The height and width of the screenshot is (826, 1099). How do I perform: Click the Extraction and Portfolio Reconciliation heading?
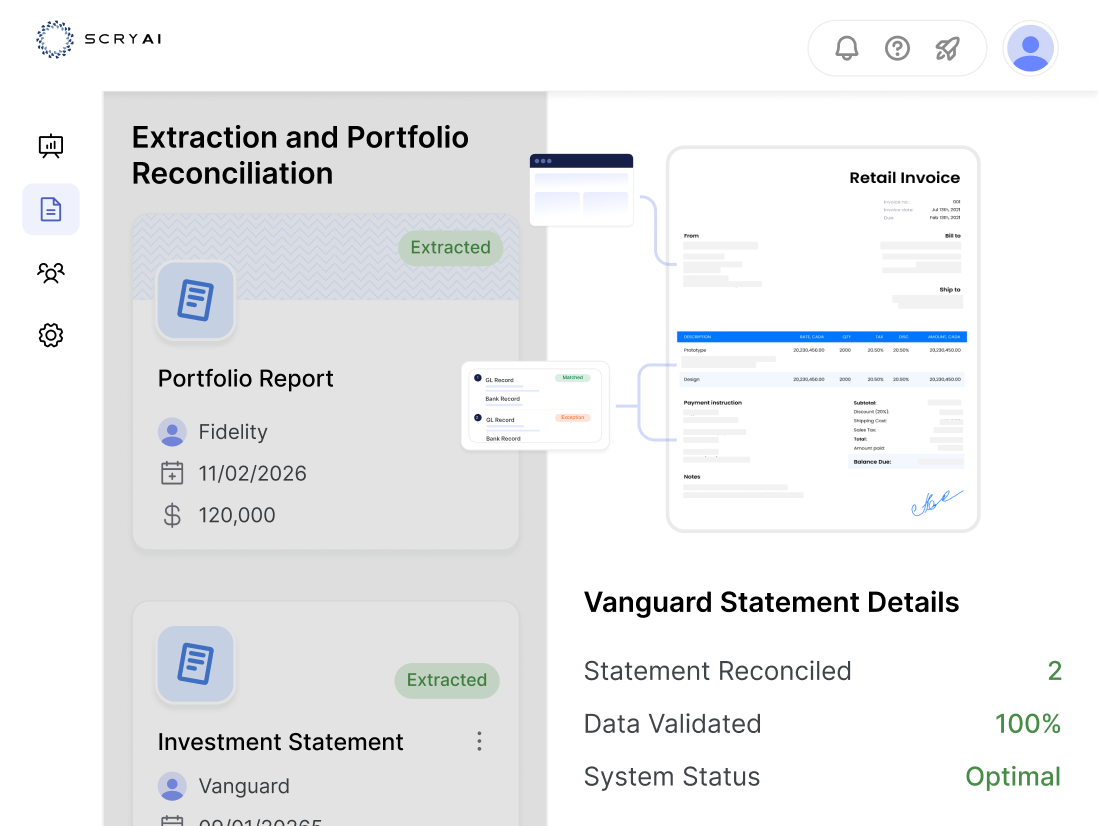point(300,156)
